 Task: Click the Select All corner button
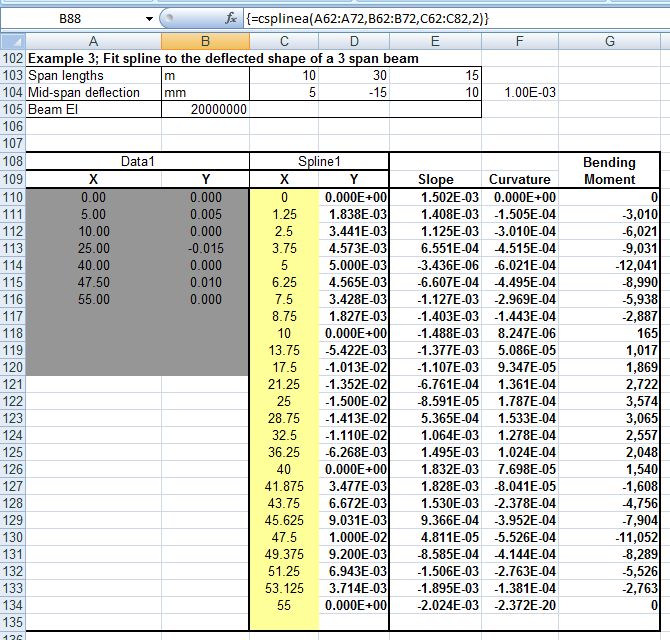click(x=12, y=41)
